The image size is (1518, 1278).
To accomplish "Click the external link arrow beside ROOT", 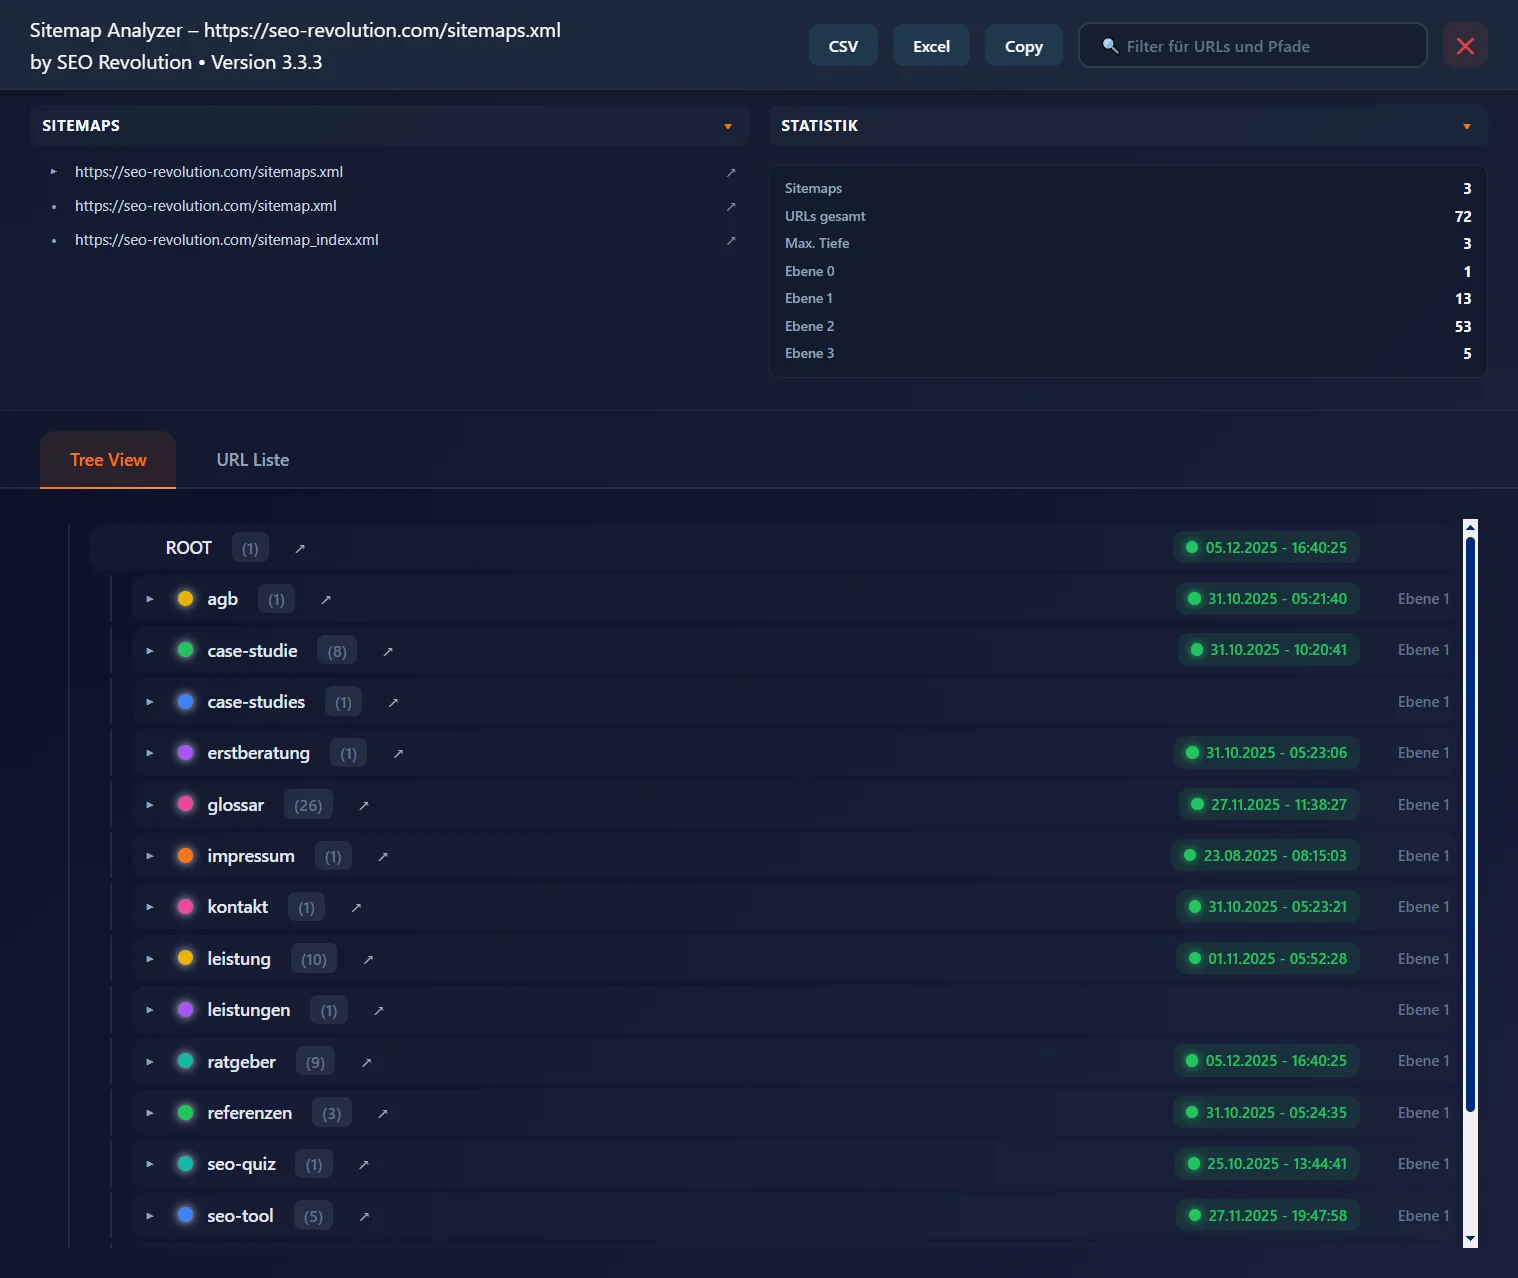I will [x=298, y=547].
